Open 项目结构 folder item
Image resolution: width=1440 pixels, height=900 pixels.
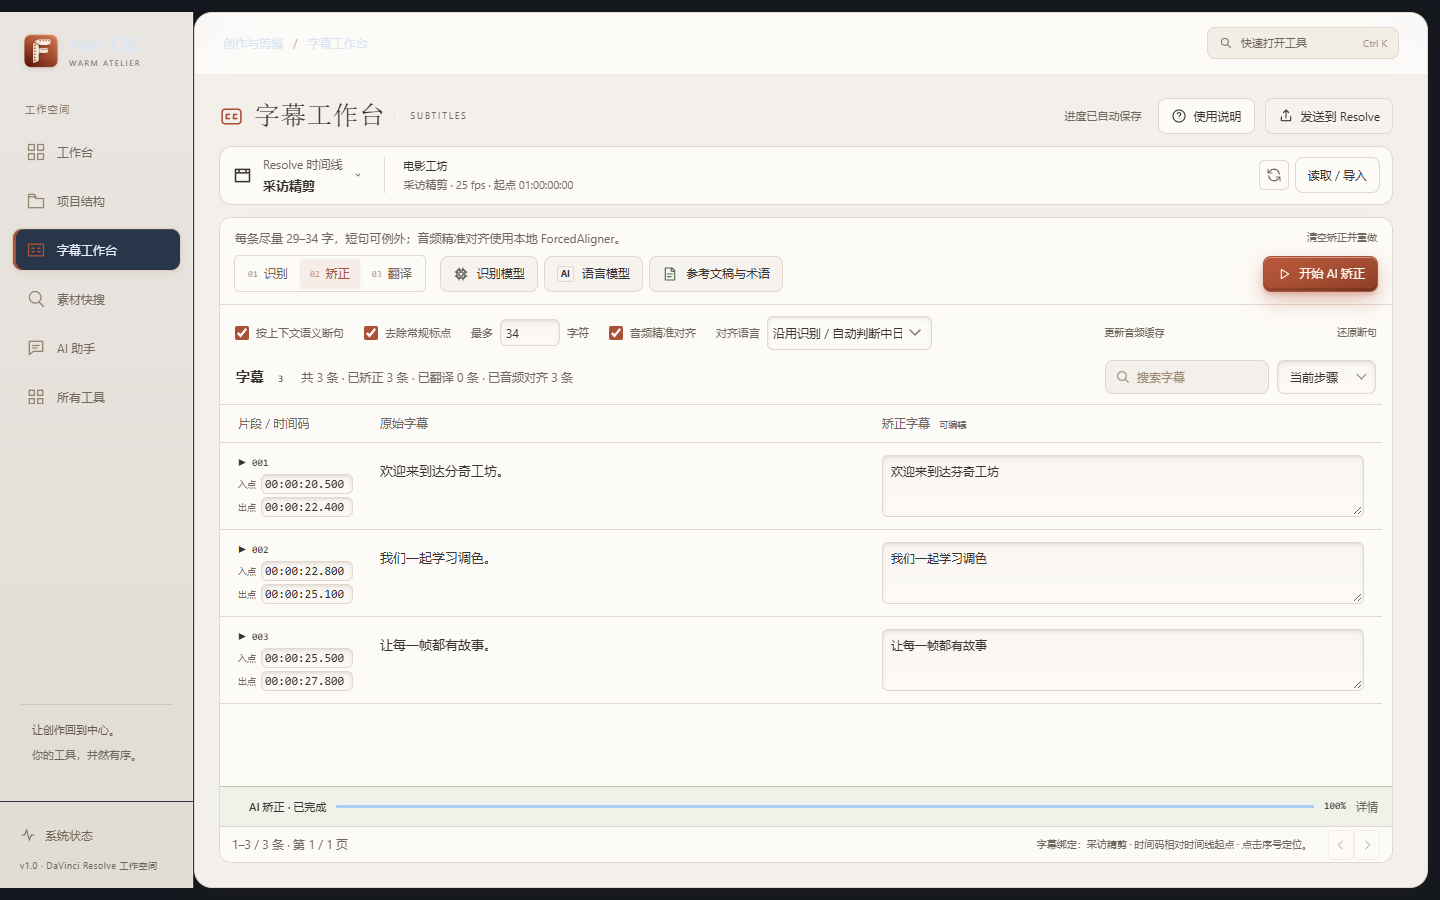96,201
